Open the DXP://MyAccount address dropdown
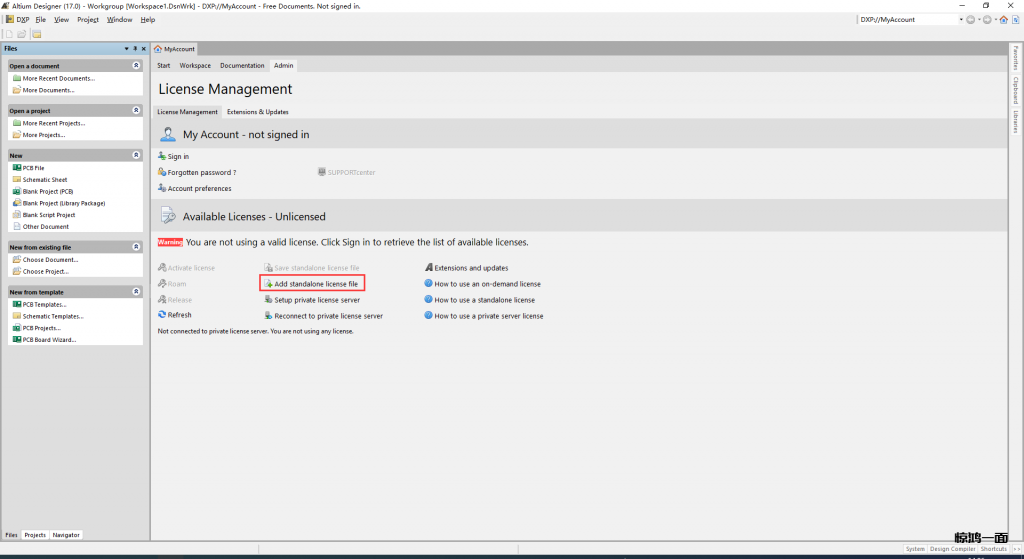Screen dimensions: 1024x559 (961, 19)
